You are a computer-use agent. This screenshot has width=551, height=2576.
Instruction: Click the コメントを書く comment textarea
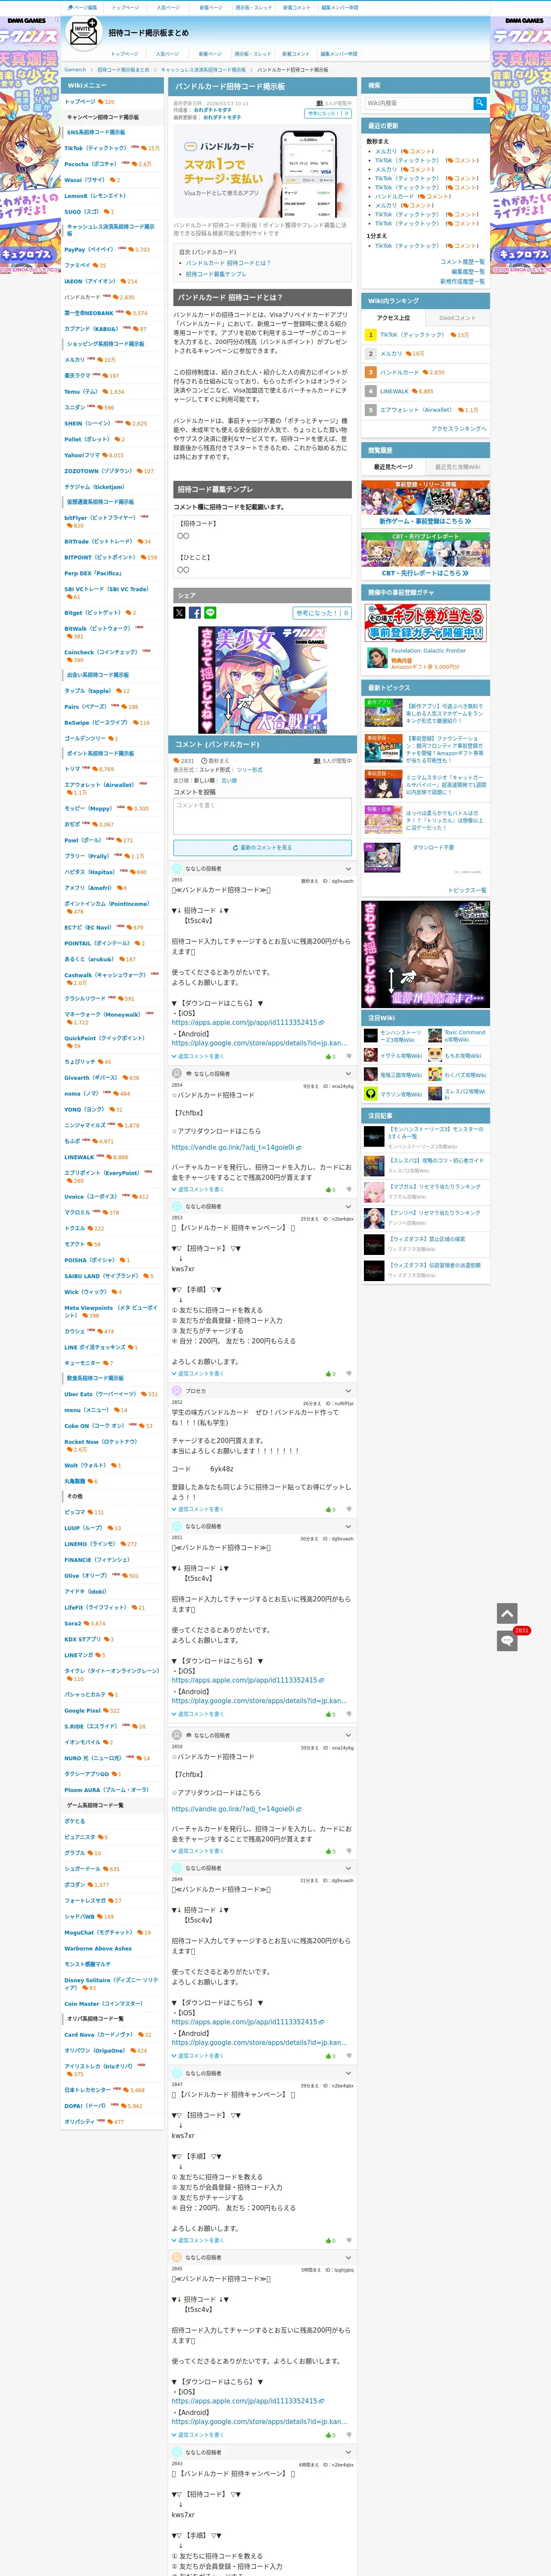click(x=262, y=816)
